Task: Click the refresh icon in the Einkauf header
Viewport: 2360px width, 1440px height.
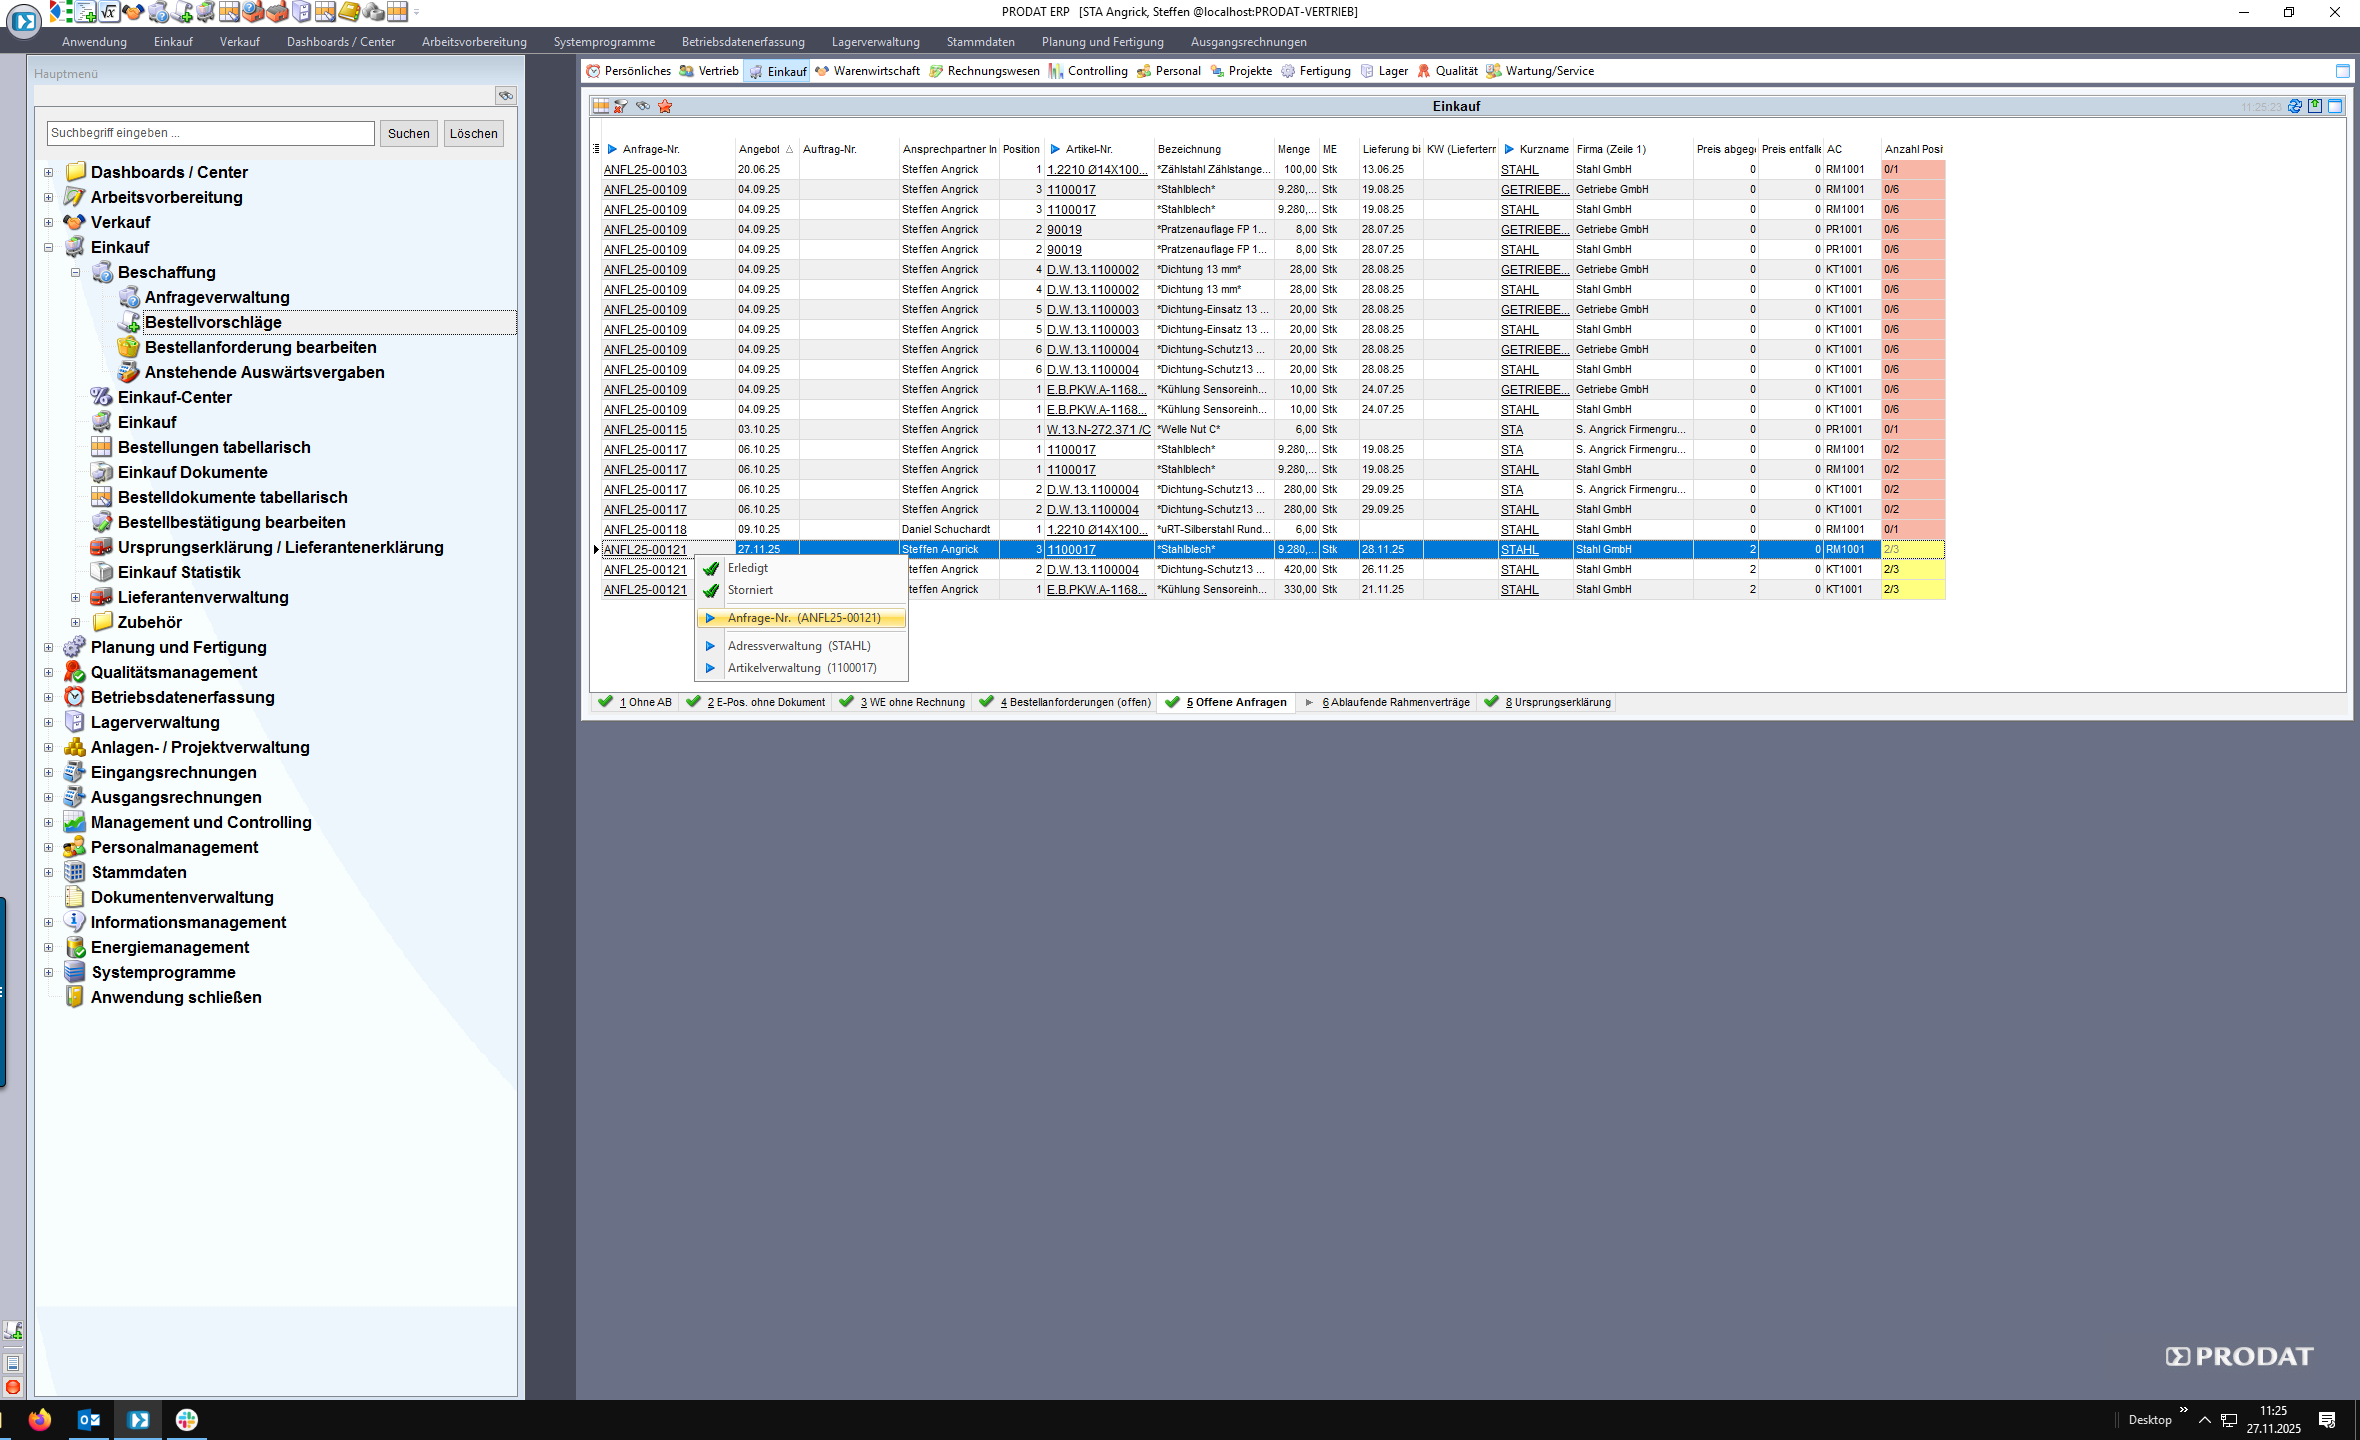Action: point(2295,106)
